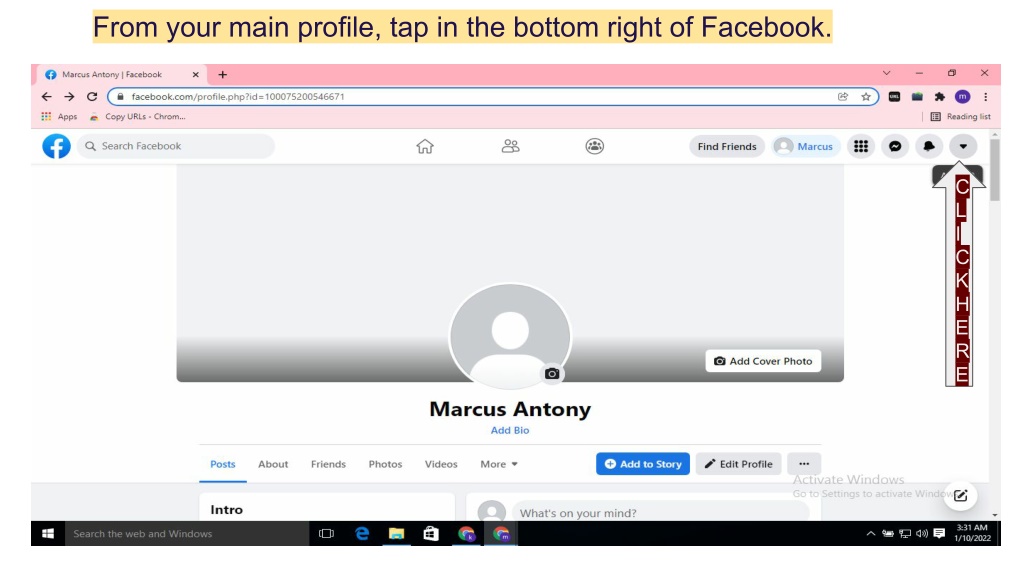Click the Search Facebook field
The image size is (1024, 576).
[176, 146]
